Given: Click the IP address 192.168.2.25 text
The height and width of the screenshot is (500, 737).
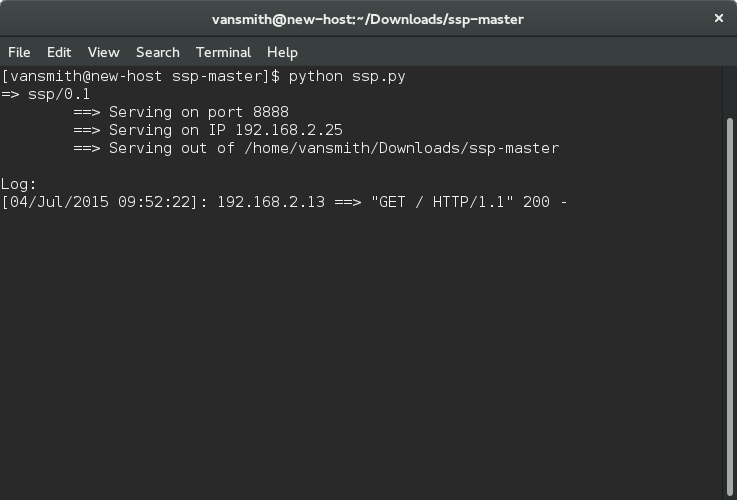Looking at the screenshot, I should pyautogui.click(x=289, y=130).
